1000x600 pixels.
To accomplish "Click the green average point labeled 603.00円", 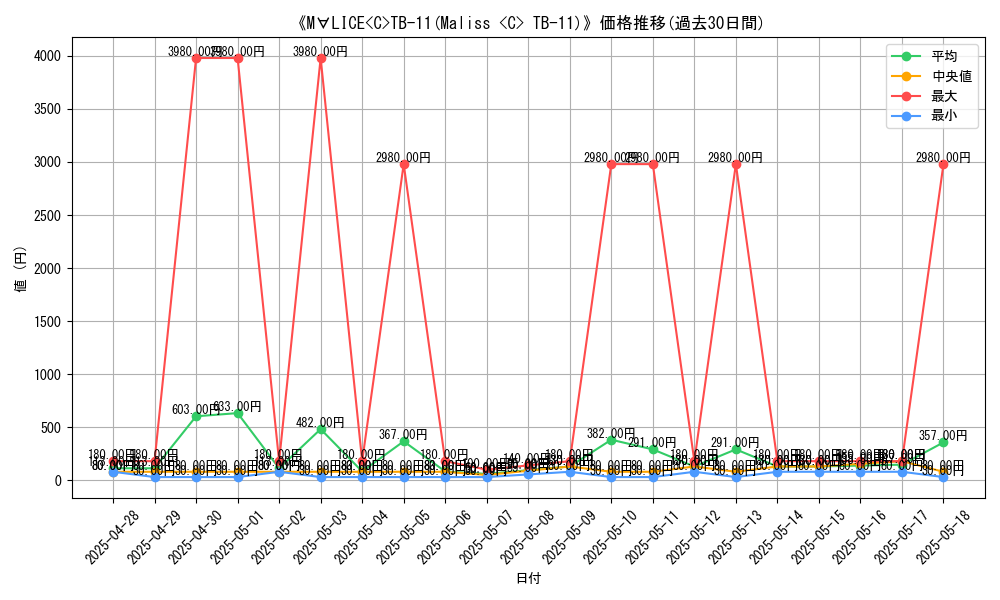I will [x=196, y=416].
